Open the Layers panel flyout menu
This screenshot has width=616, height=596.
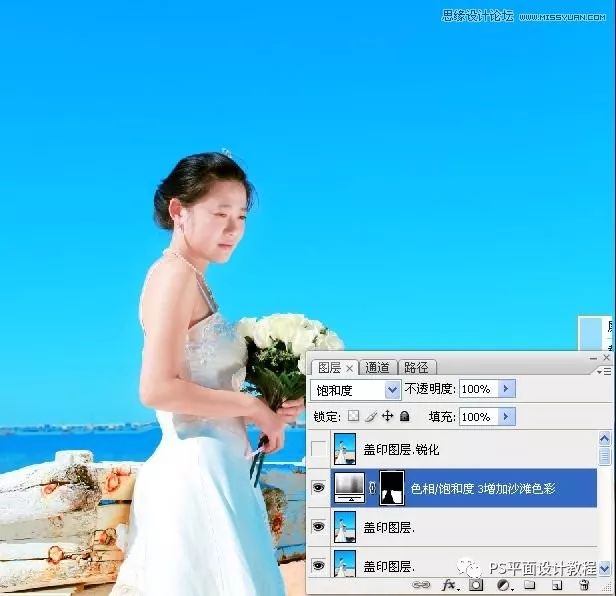604,371
